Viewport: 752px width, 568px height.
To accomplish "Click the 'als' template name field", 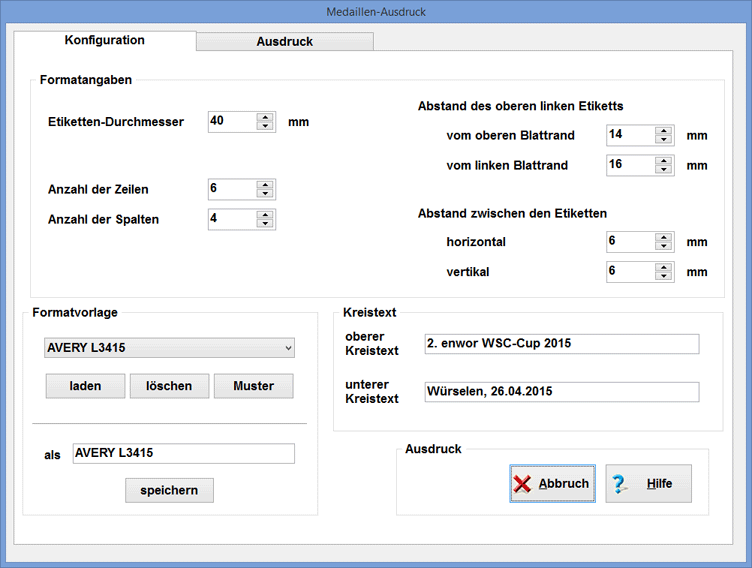I will pos(183,454).
